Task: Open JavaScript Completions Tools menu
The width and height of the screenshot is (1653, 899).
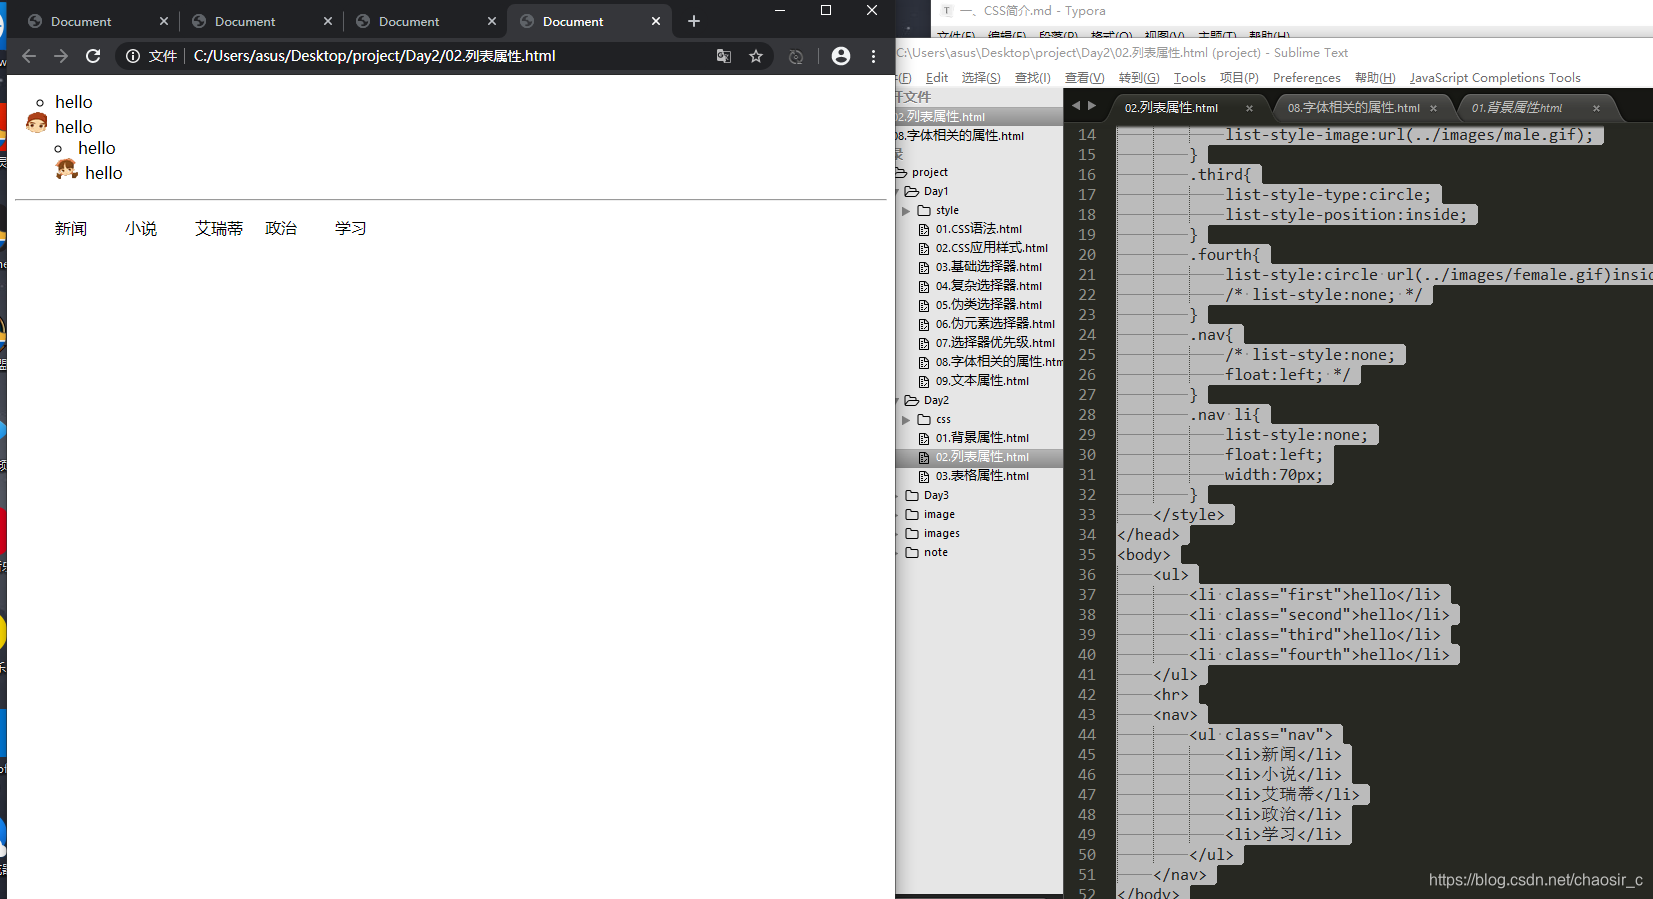Action: [1495, 78]
